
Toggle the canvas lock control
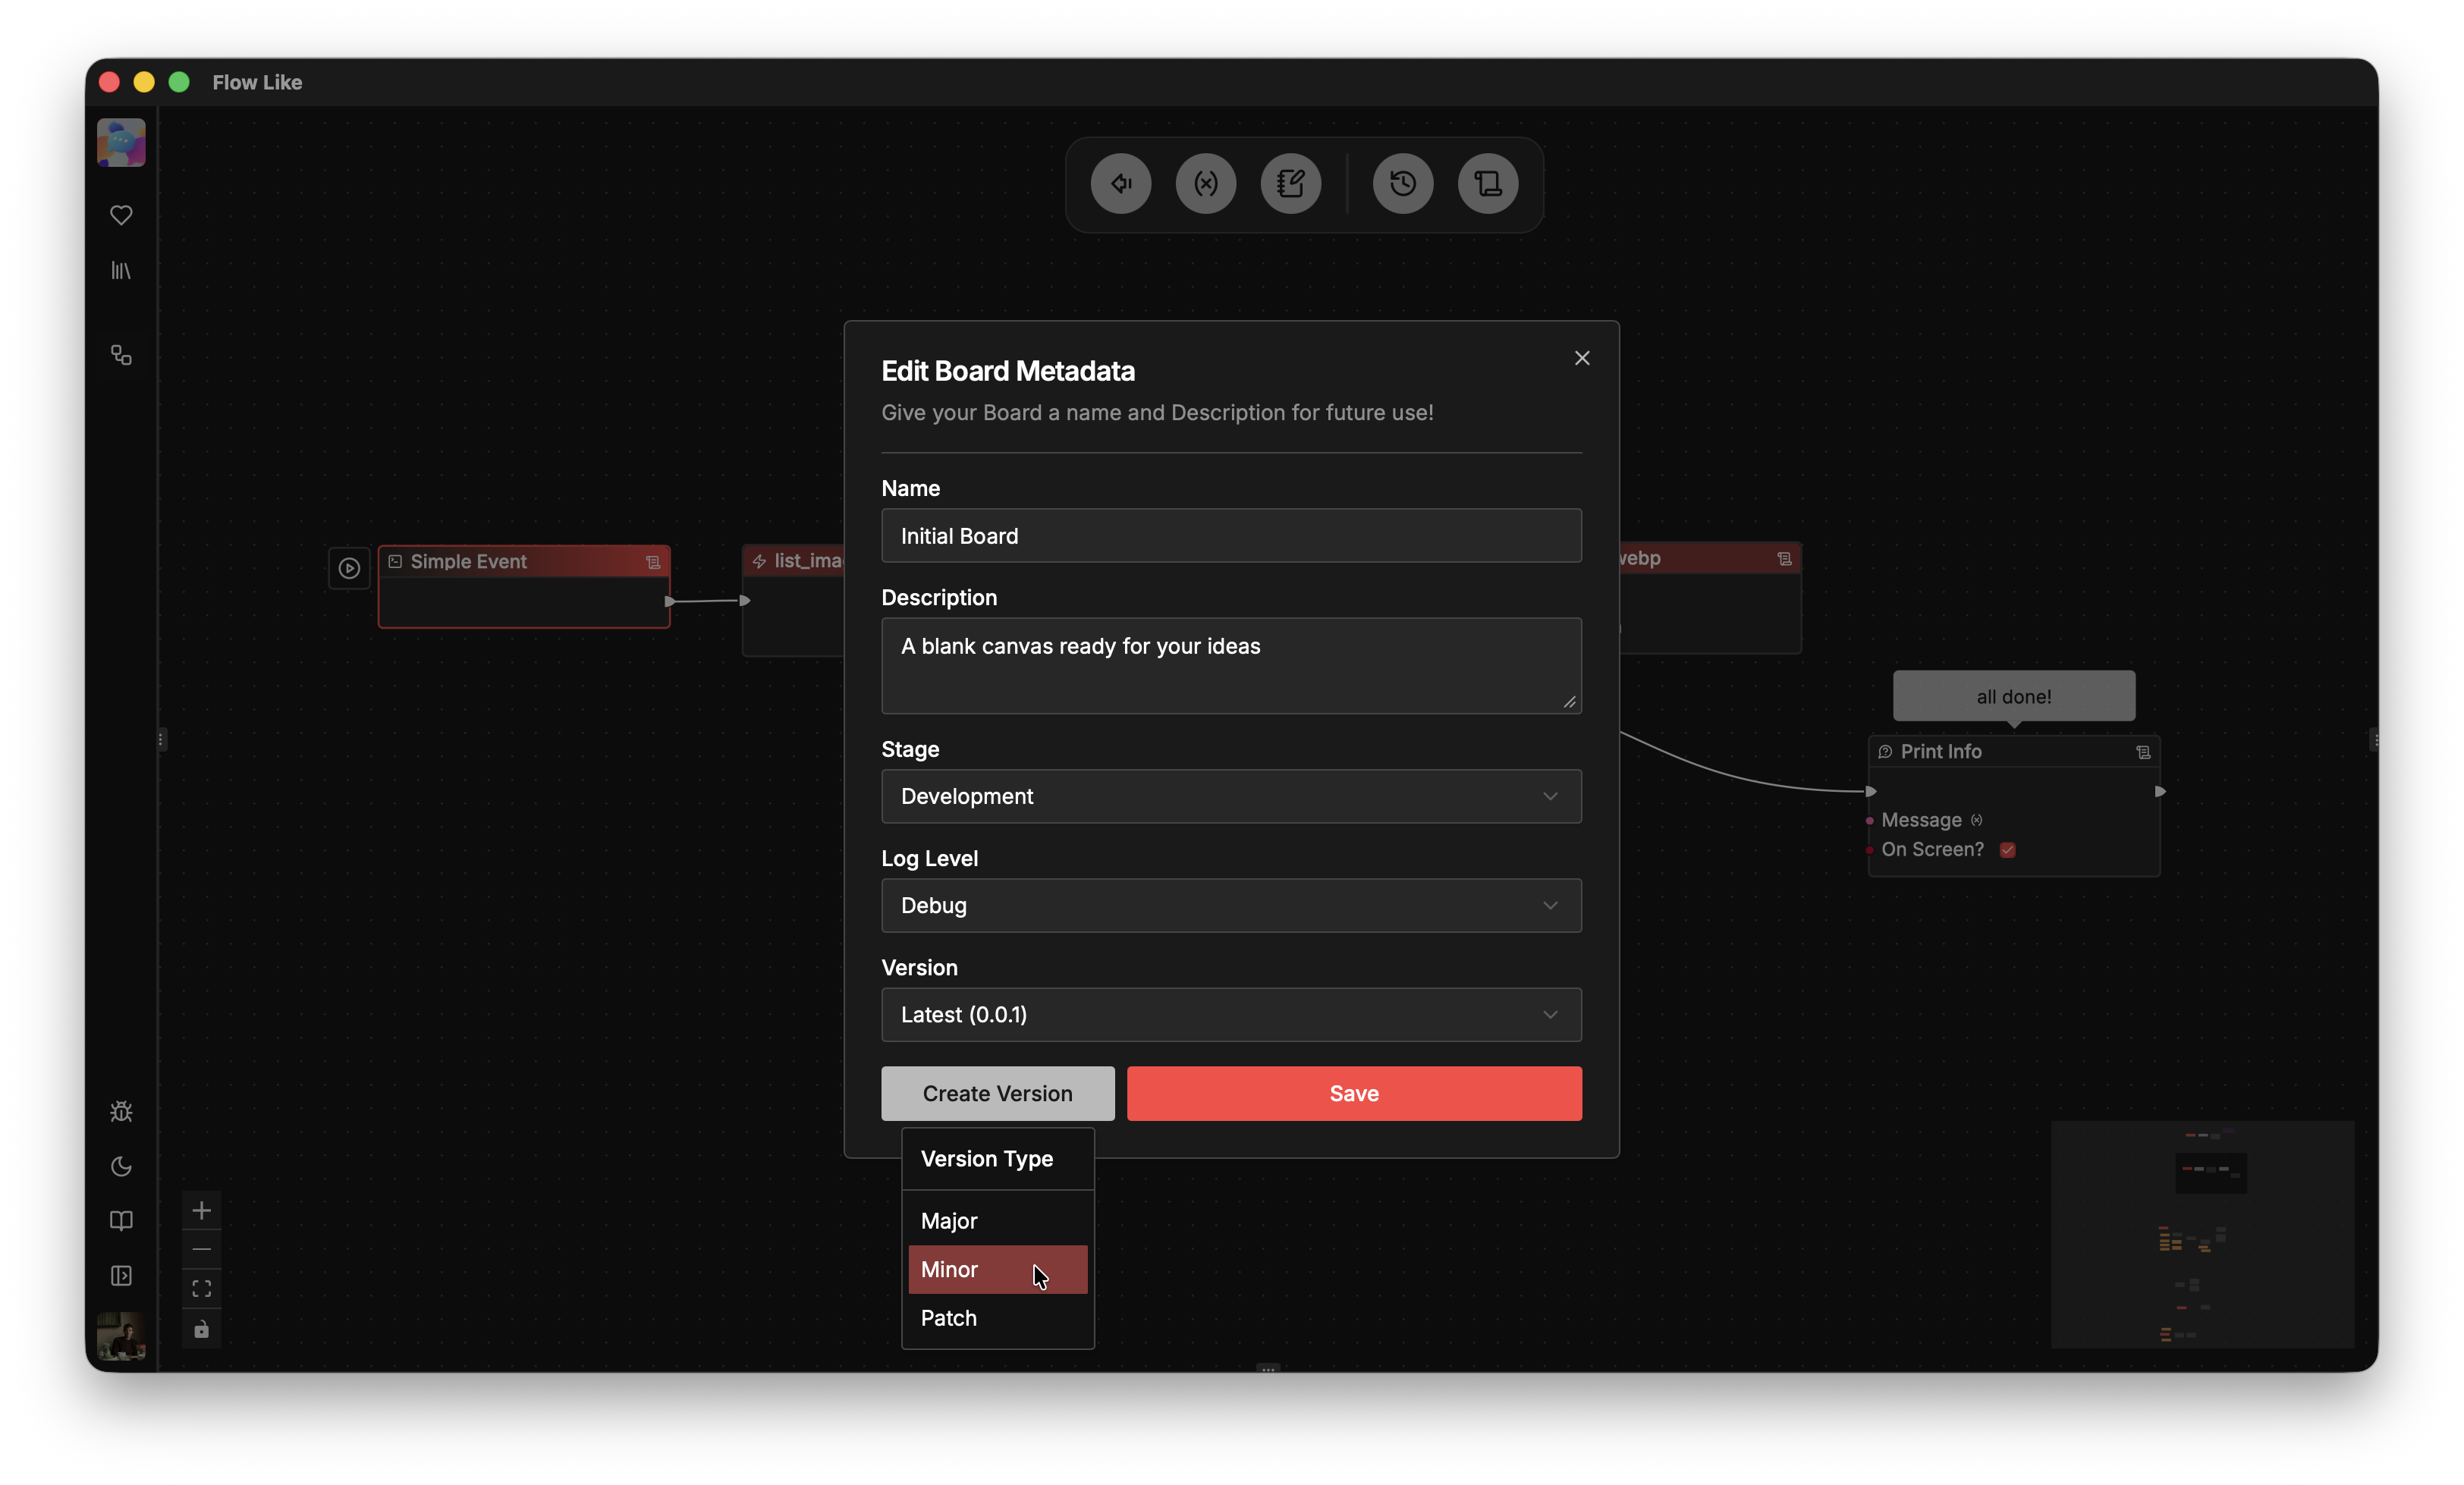pyautogui.click(x=200, y=1329)
